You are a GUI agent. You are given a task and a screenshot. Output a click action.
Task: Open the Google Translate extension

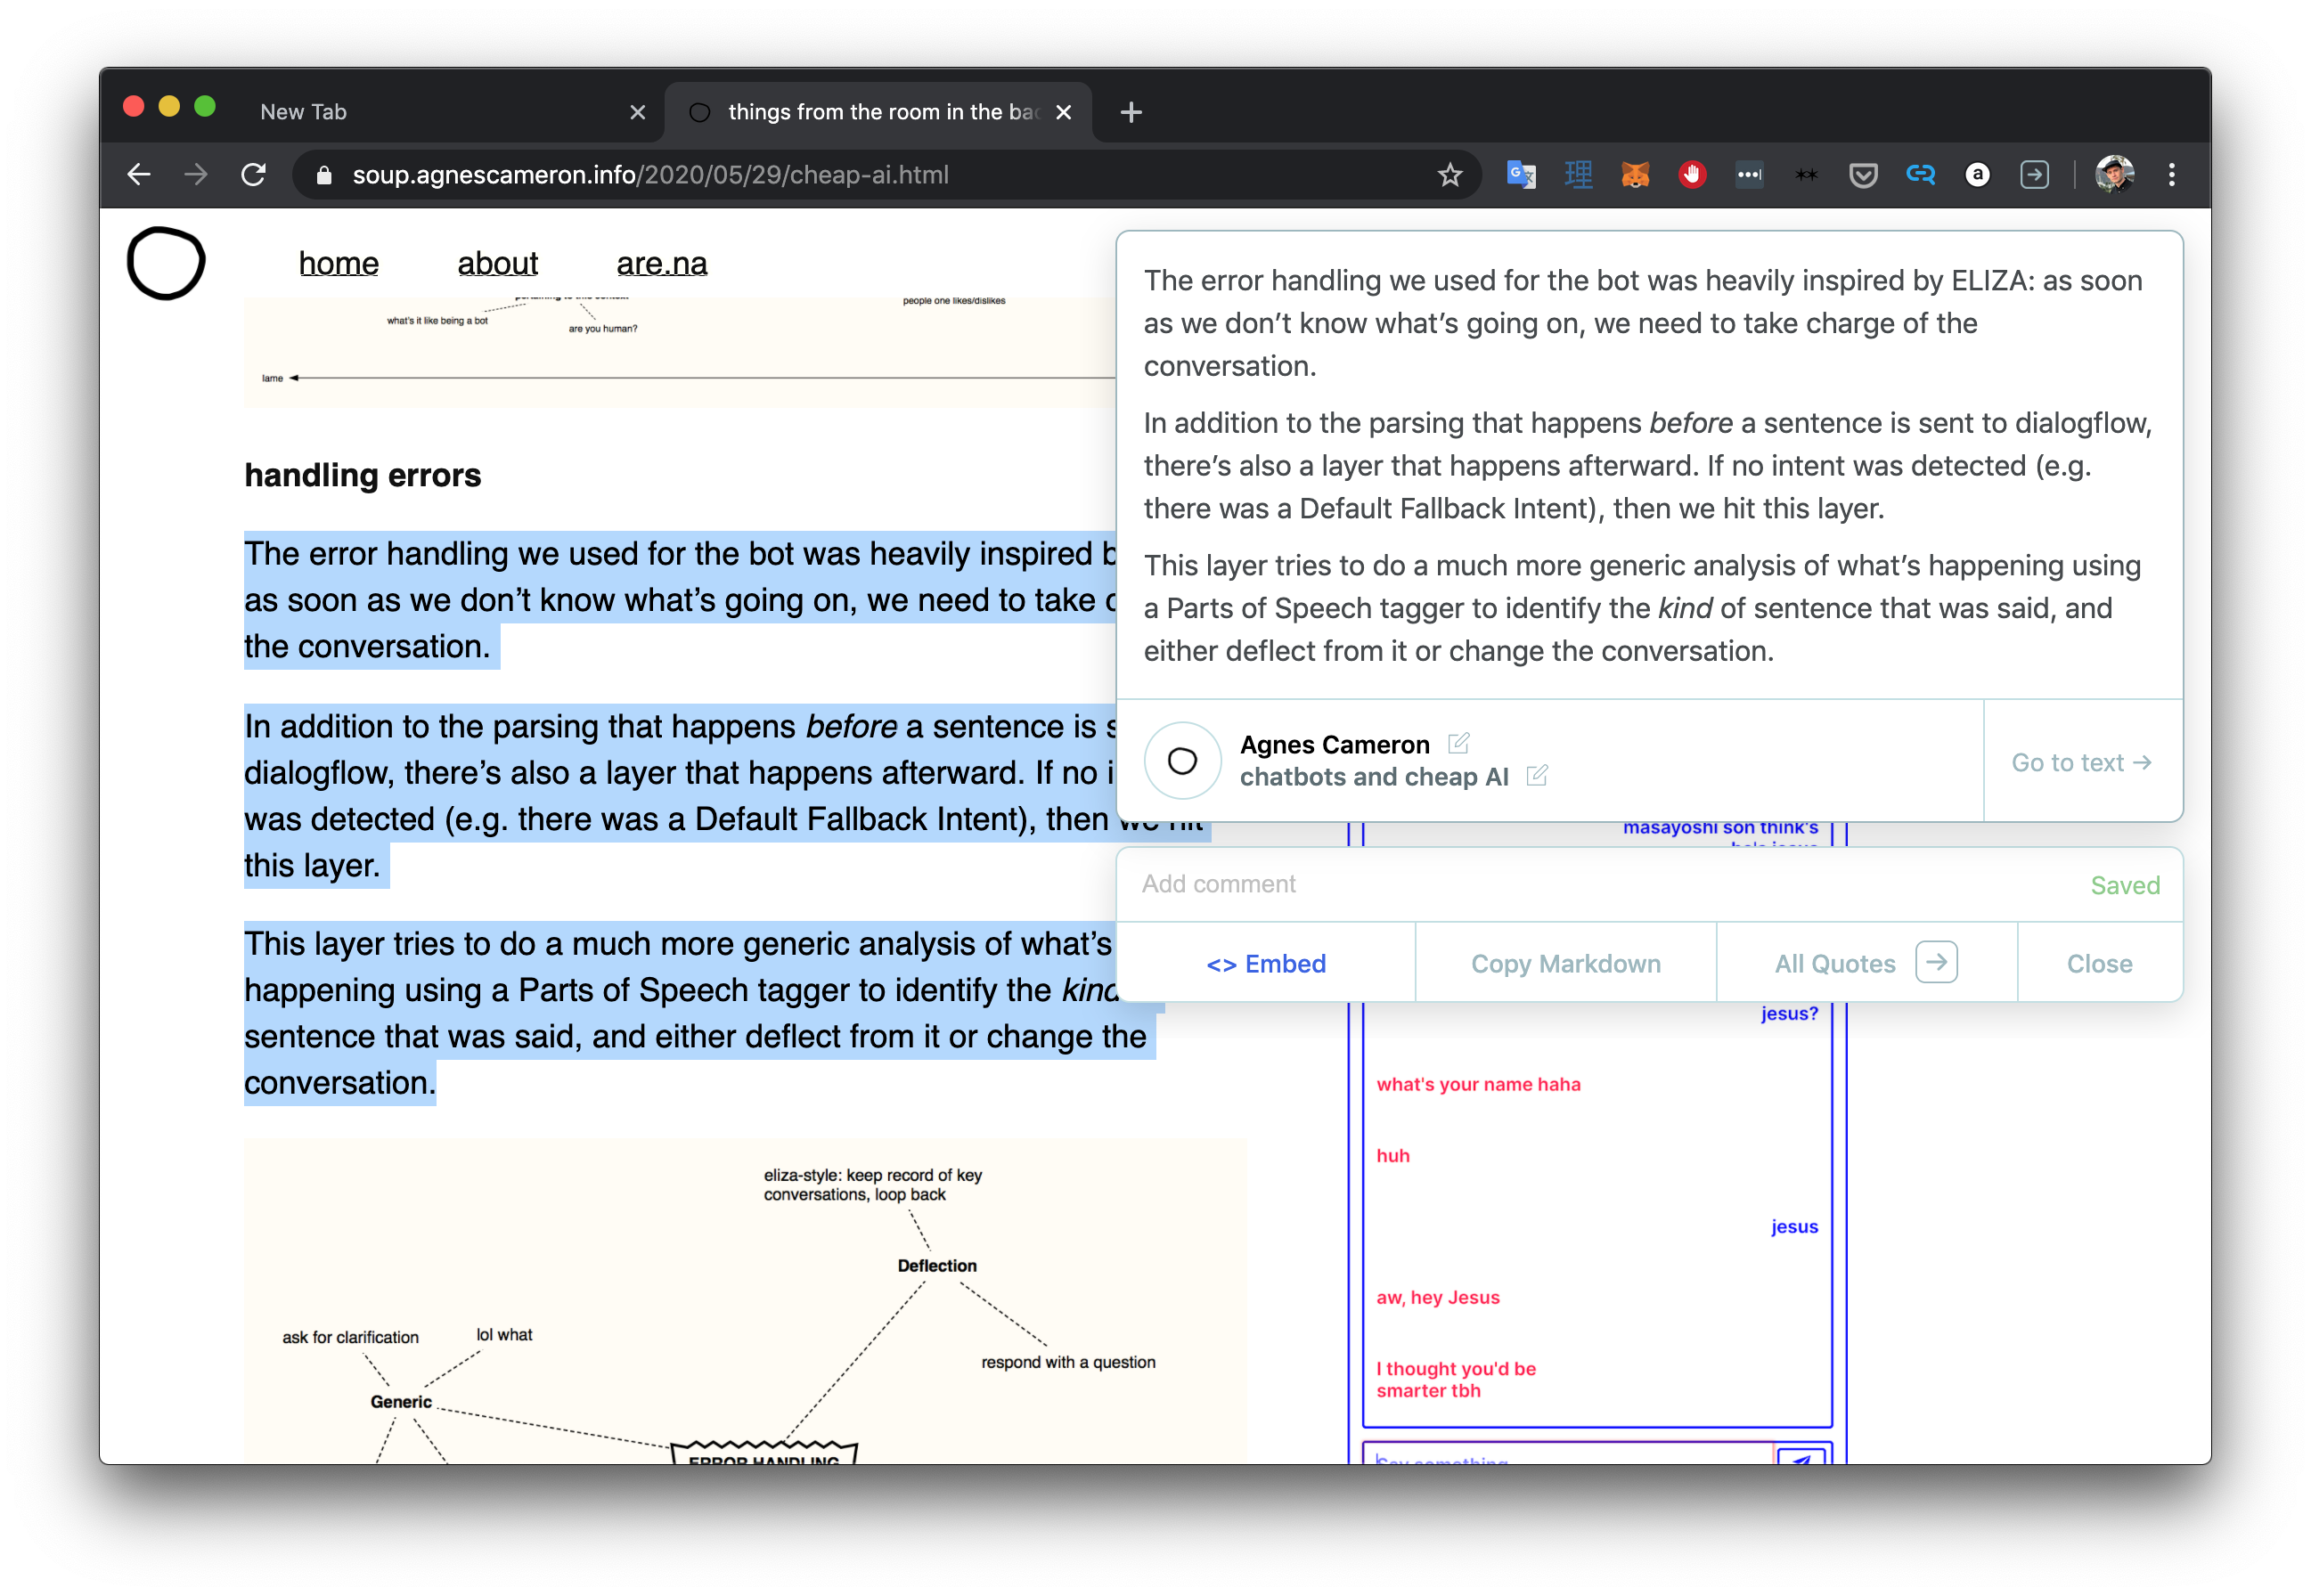[1521, 175]
